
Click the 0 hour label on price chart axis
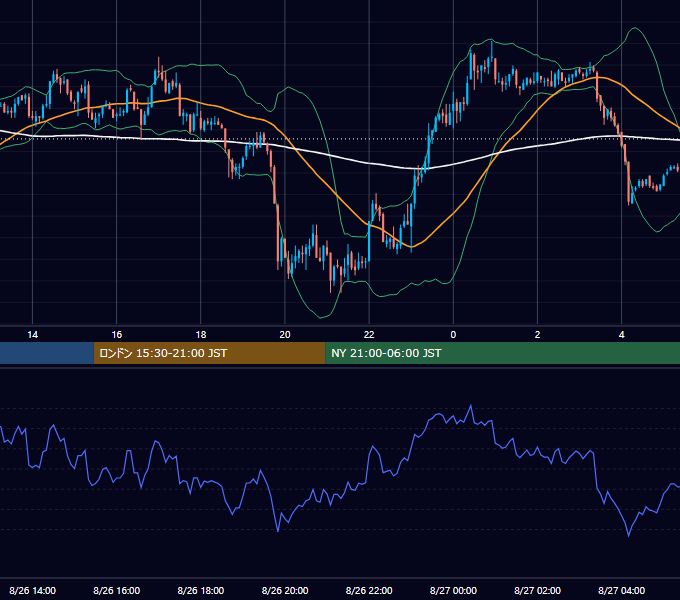[453, 335]
